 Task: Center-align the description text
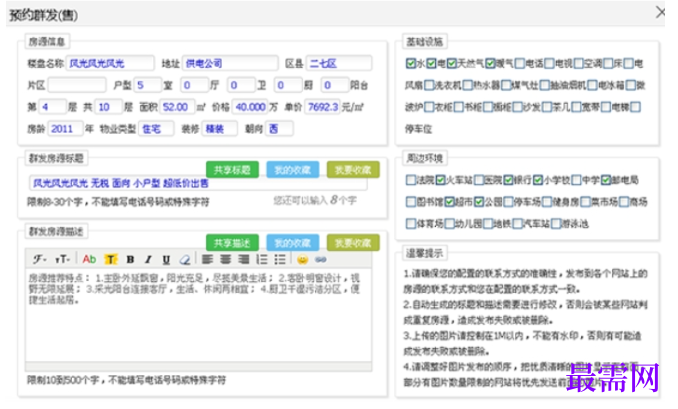225,259
